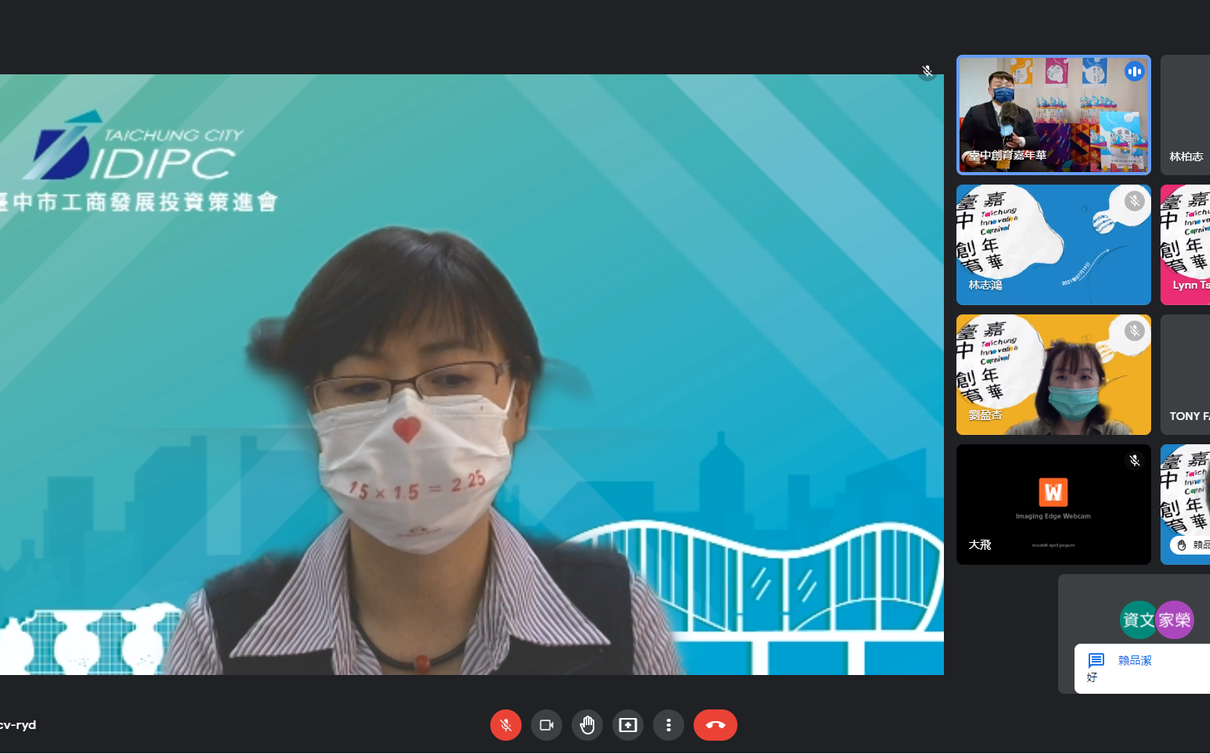
Task: Select the 劉盈杏 participant tile
Action: tap(1053, 374)
